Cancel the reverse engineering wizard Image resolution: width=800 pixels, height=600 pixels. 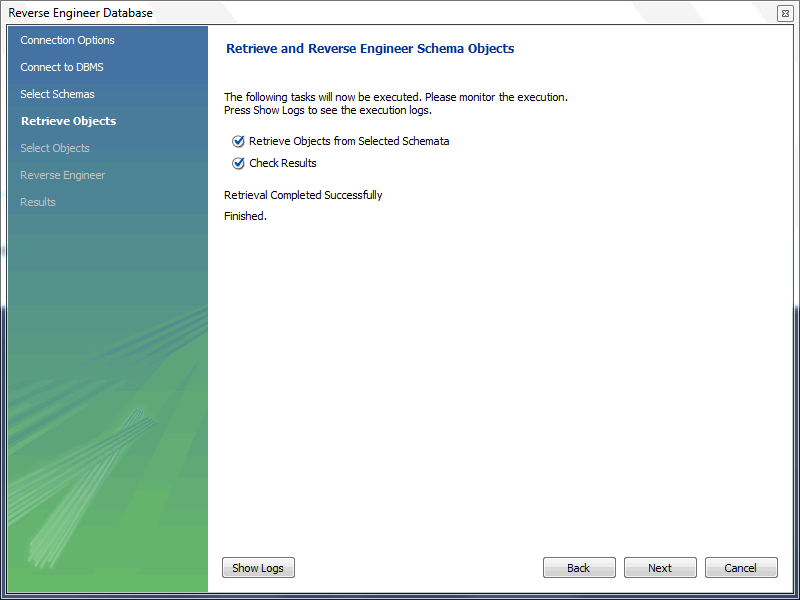(741, 568)
